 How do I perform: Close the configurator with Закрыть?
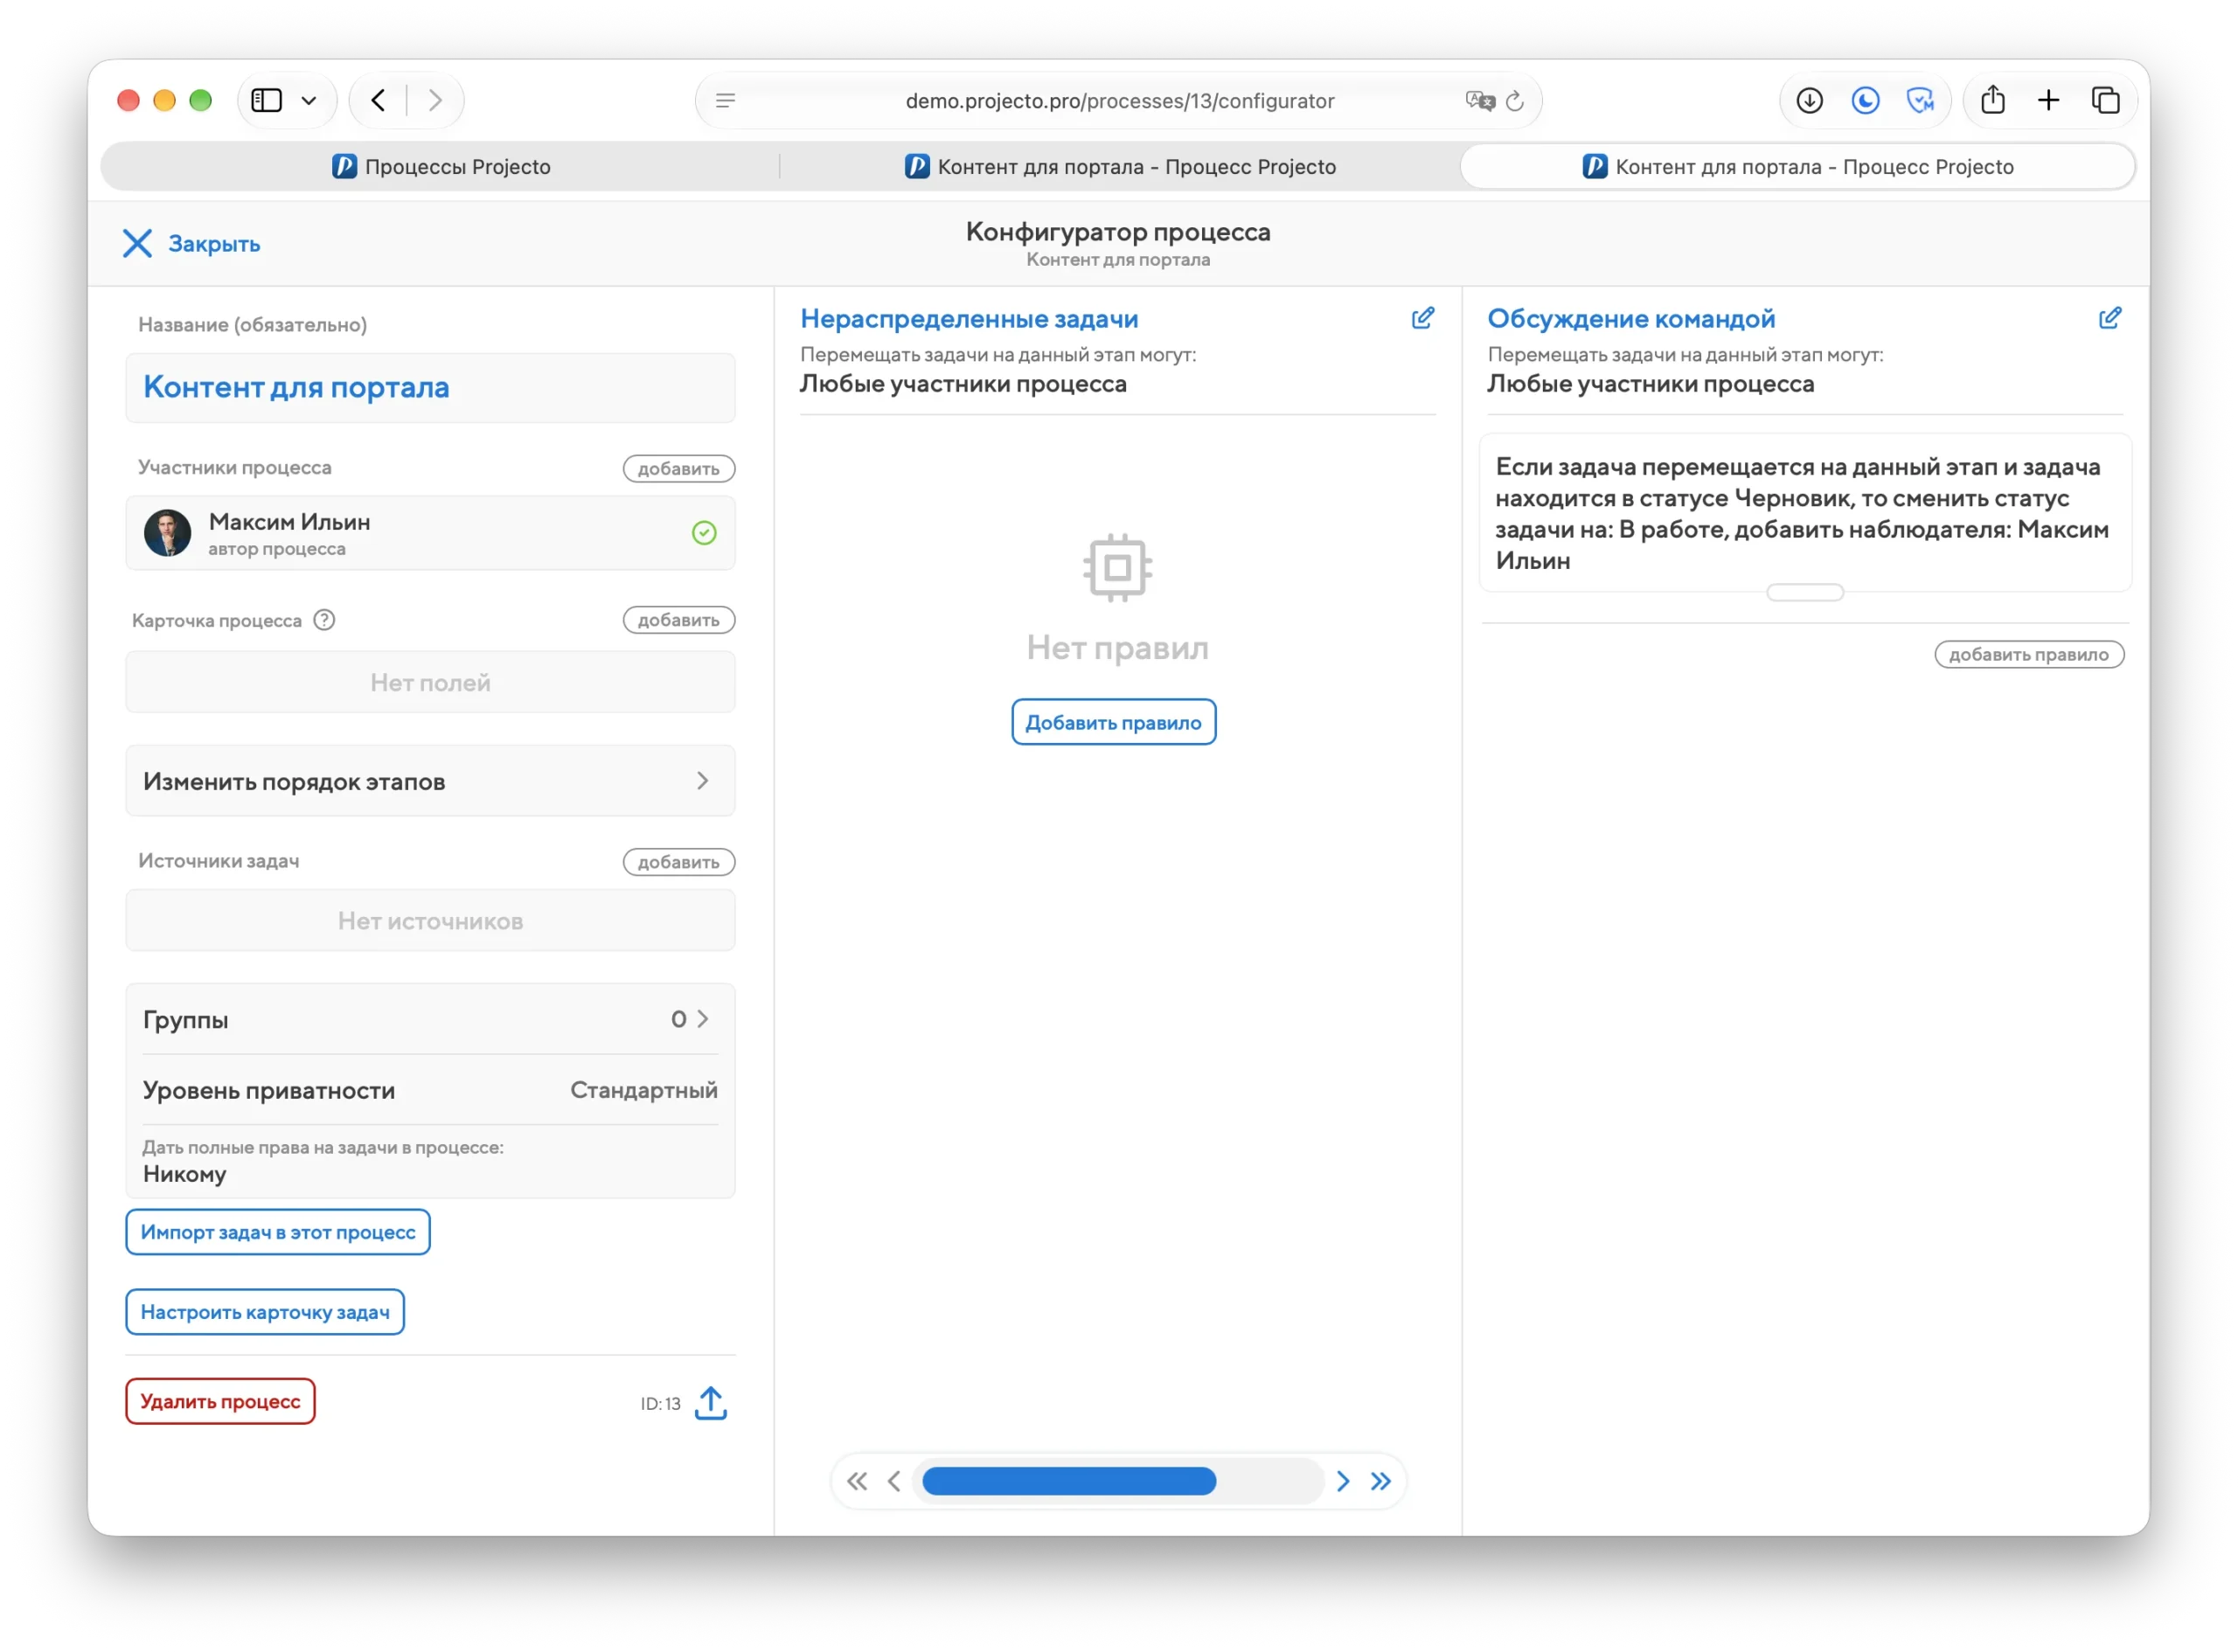coord(191,243)
